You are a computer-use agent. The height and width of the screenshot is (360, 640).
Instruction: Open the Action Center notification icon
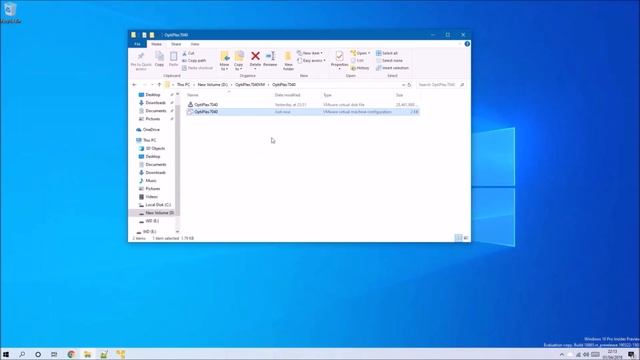coord(631,354)
